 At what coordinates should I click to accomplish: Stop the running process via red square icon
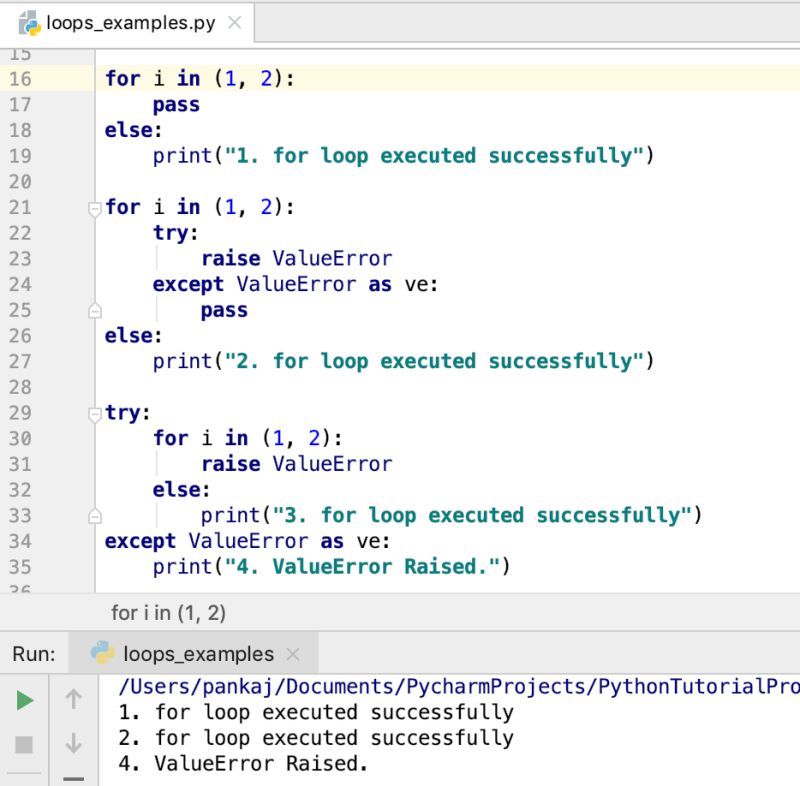25,744
